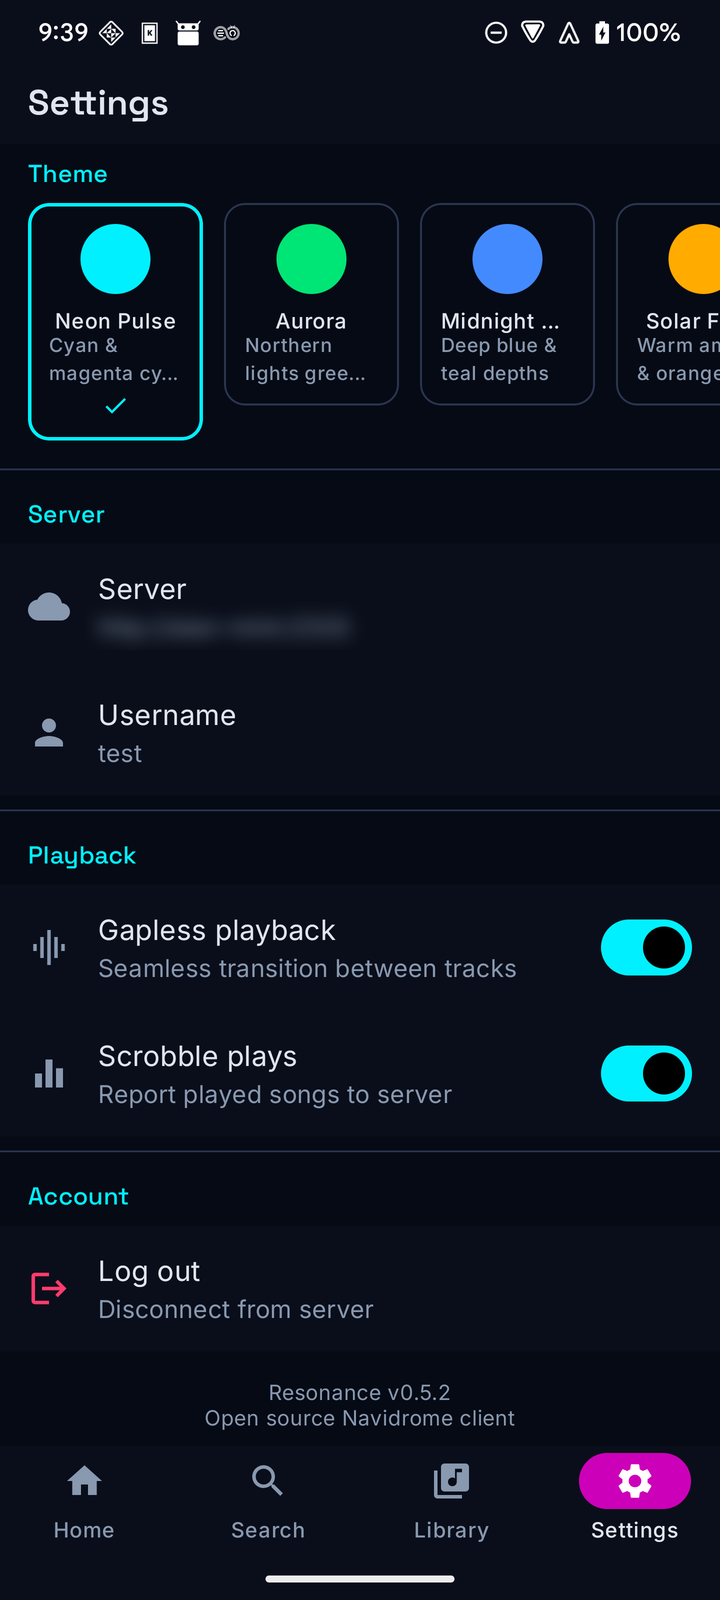
Task: Tap the cloud icon beside Server
Action: click(49, 607)
